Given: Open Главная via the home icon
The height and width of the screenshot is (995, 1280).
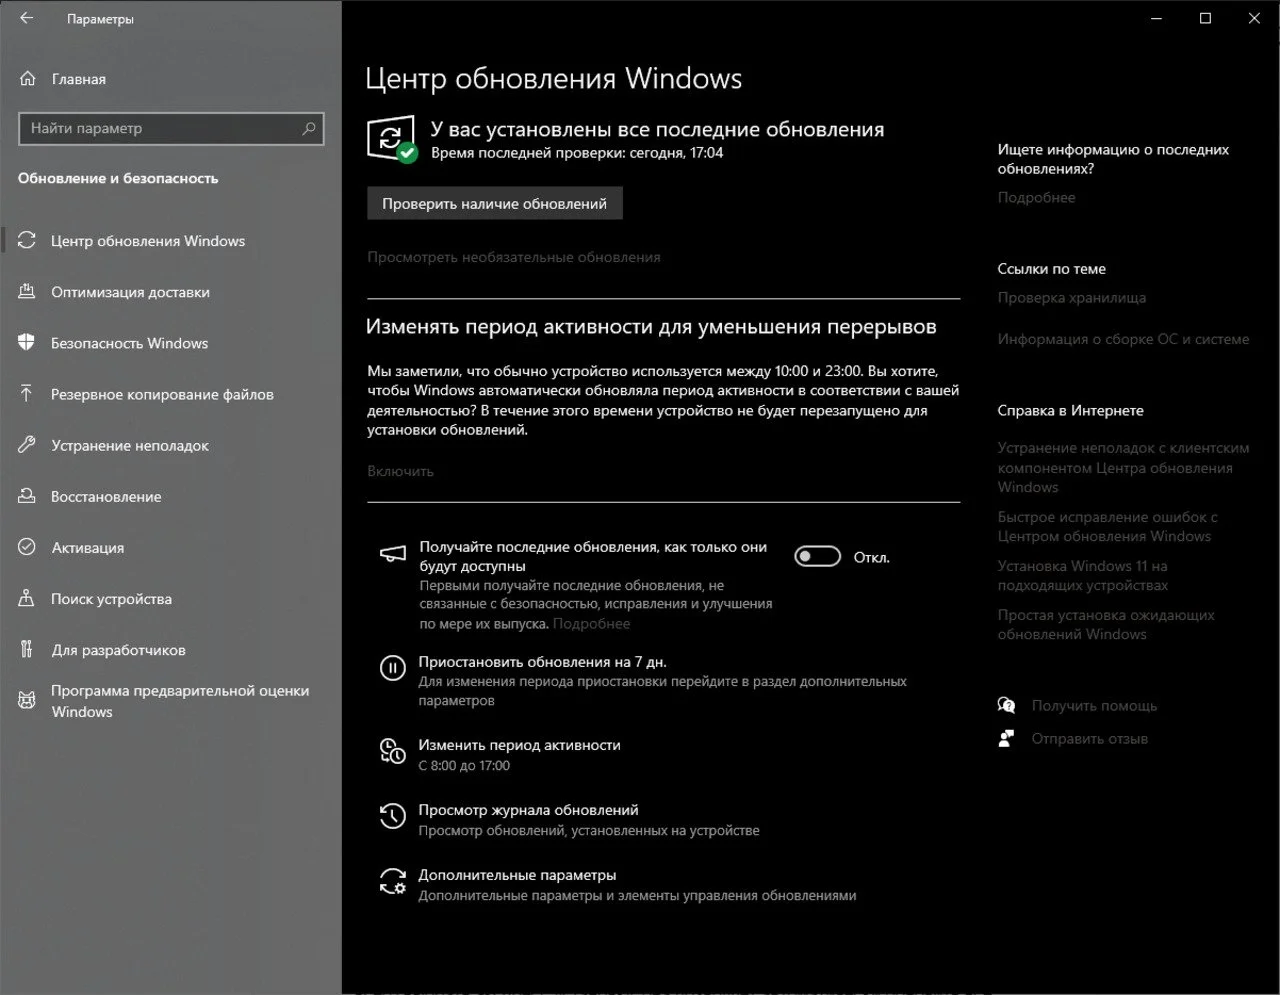Looking at the screenshot, I should (28, 78).
